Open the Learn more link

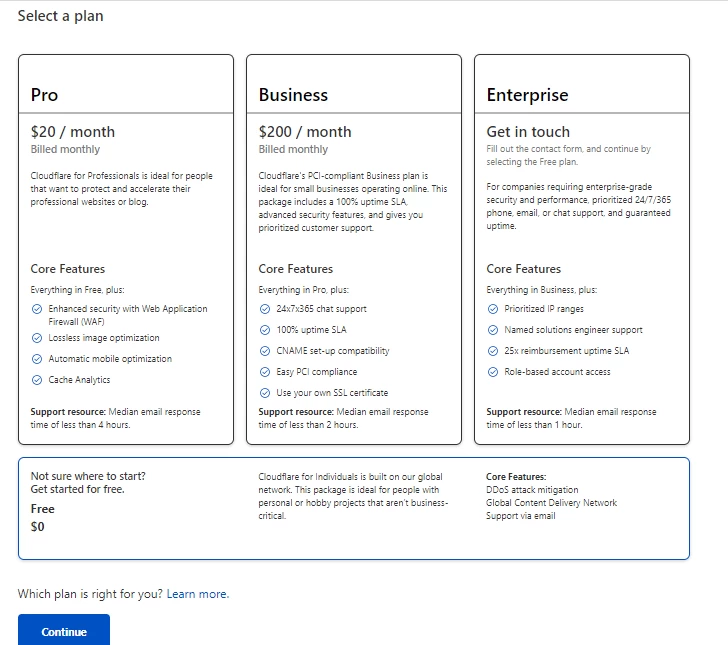pyautogui.click(x=198, y=594)
